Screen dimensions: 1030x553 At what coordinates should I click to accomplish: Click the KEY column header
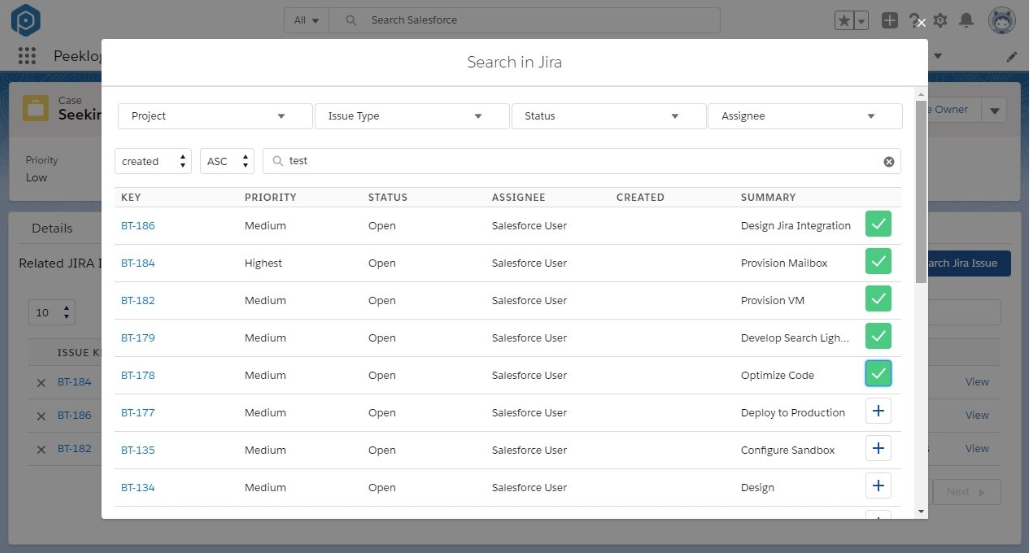[x=131, y=197]
